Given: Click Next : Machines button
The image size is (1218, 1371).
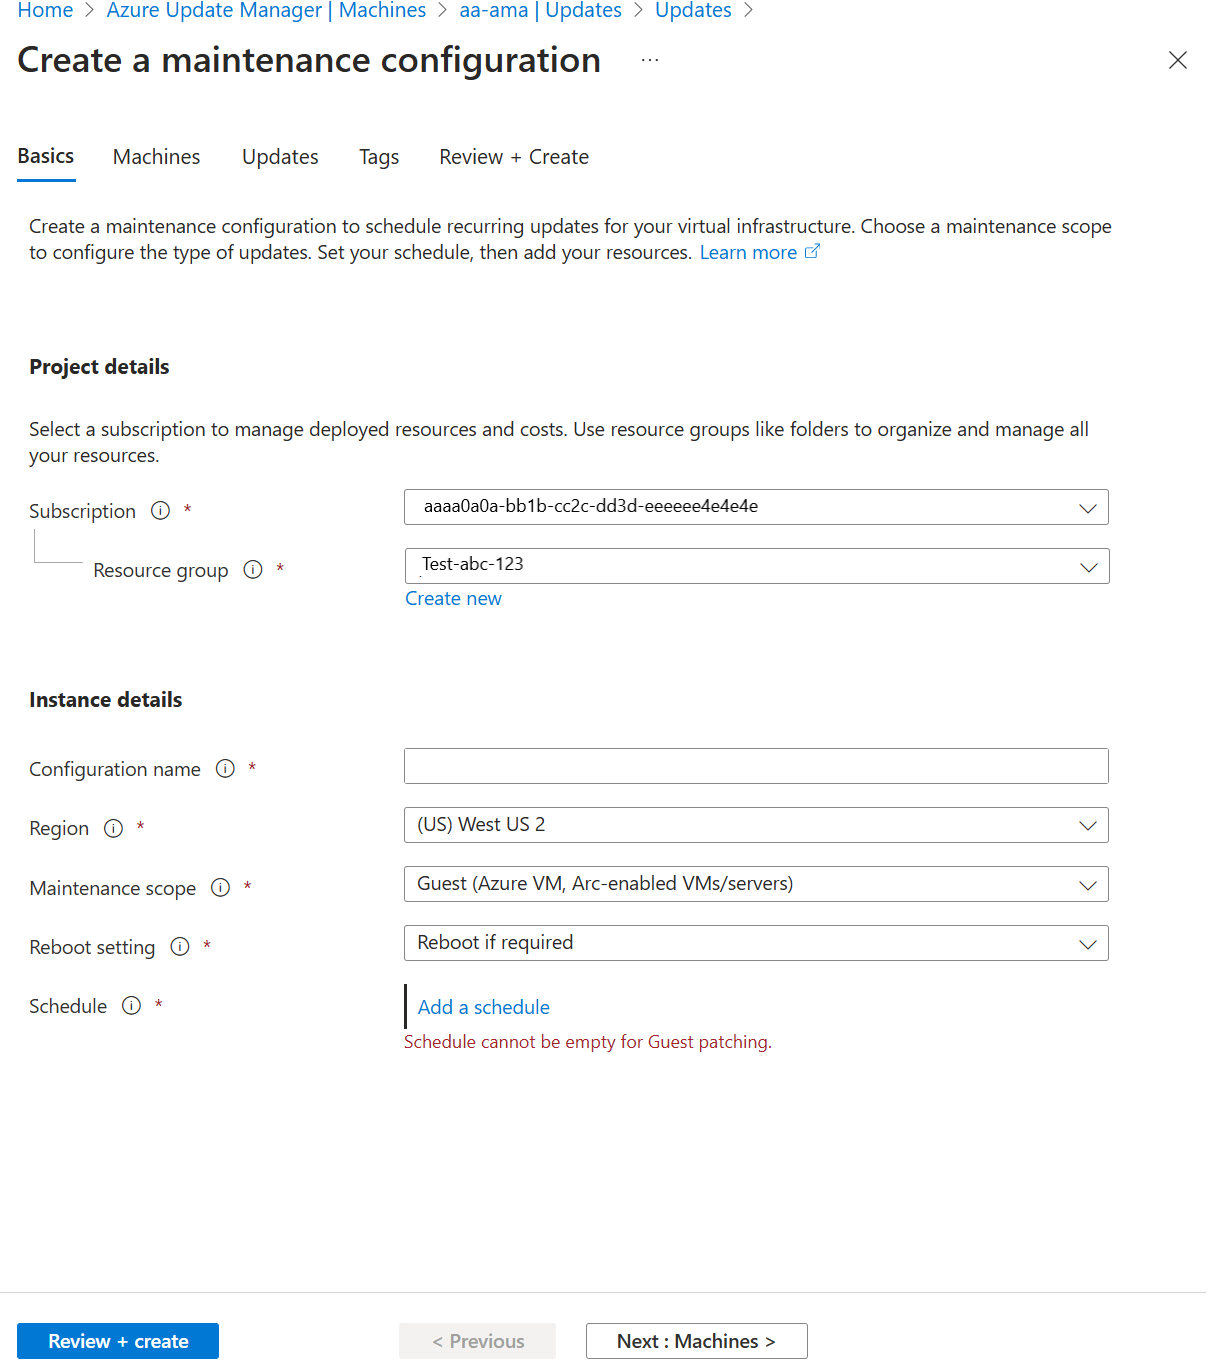Looking at the screenshot, I should (x=695, y=1340).
